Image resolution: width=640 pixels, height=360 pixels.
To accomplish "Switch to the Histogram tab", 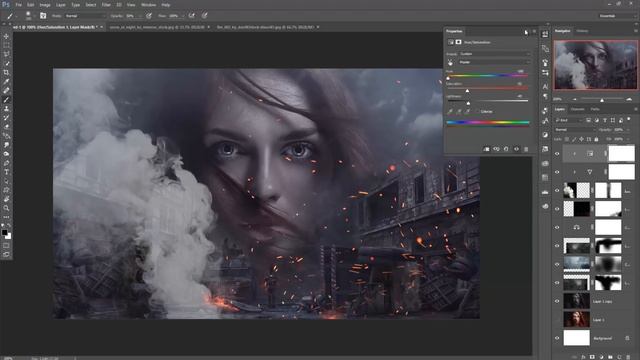I will [x=582, y=31].
